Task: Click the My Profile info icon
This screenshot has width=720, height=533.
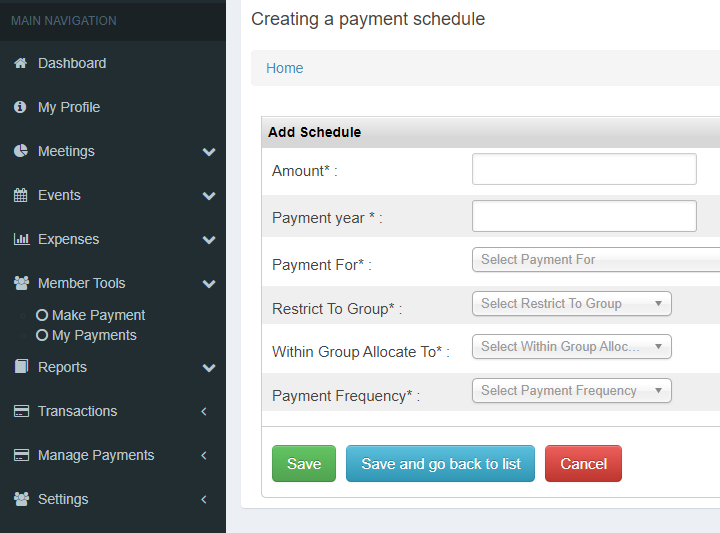Action: (x=20, y=107)
